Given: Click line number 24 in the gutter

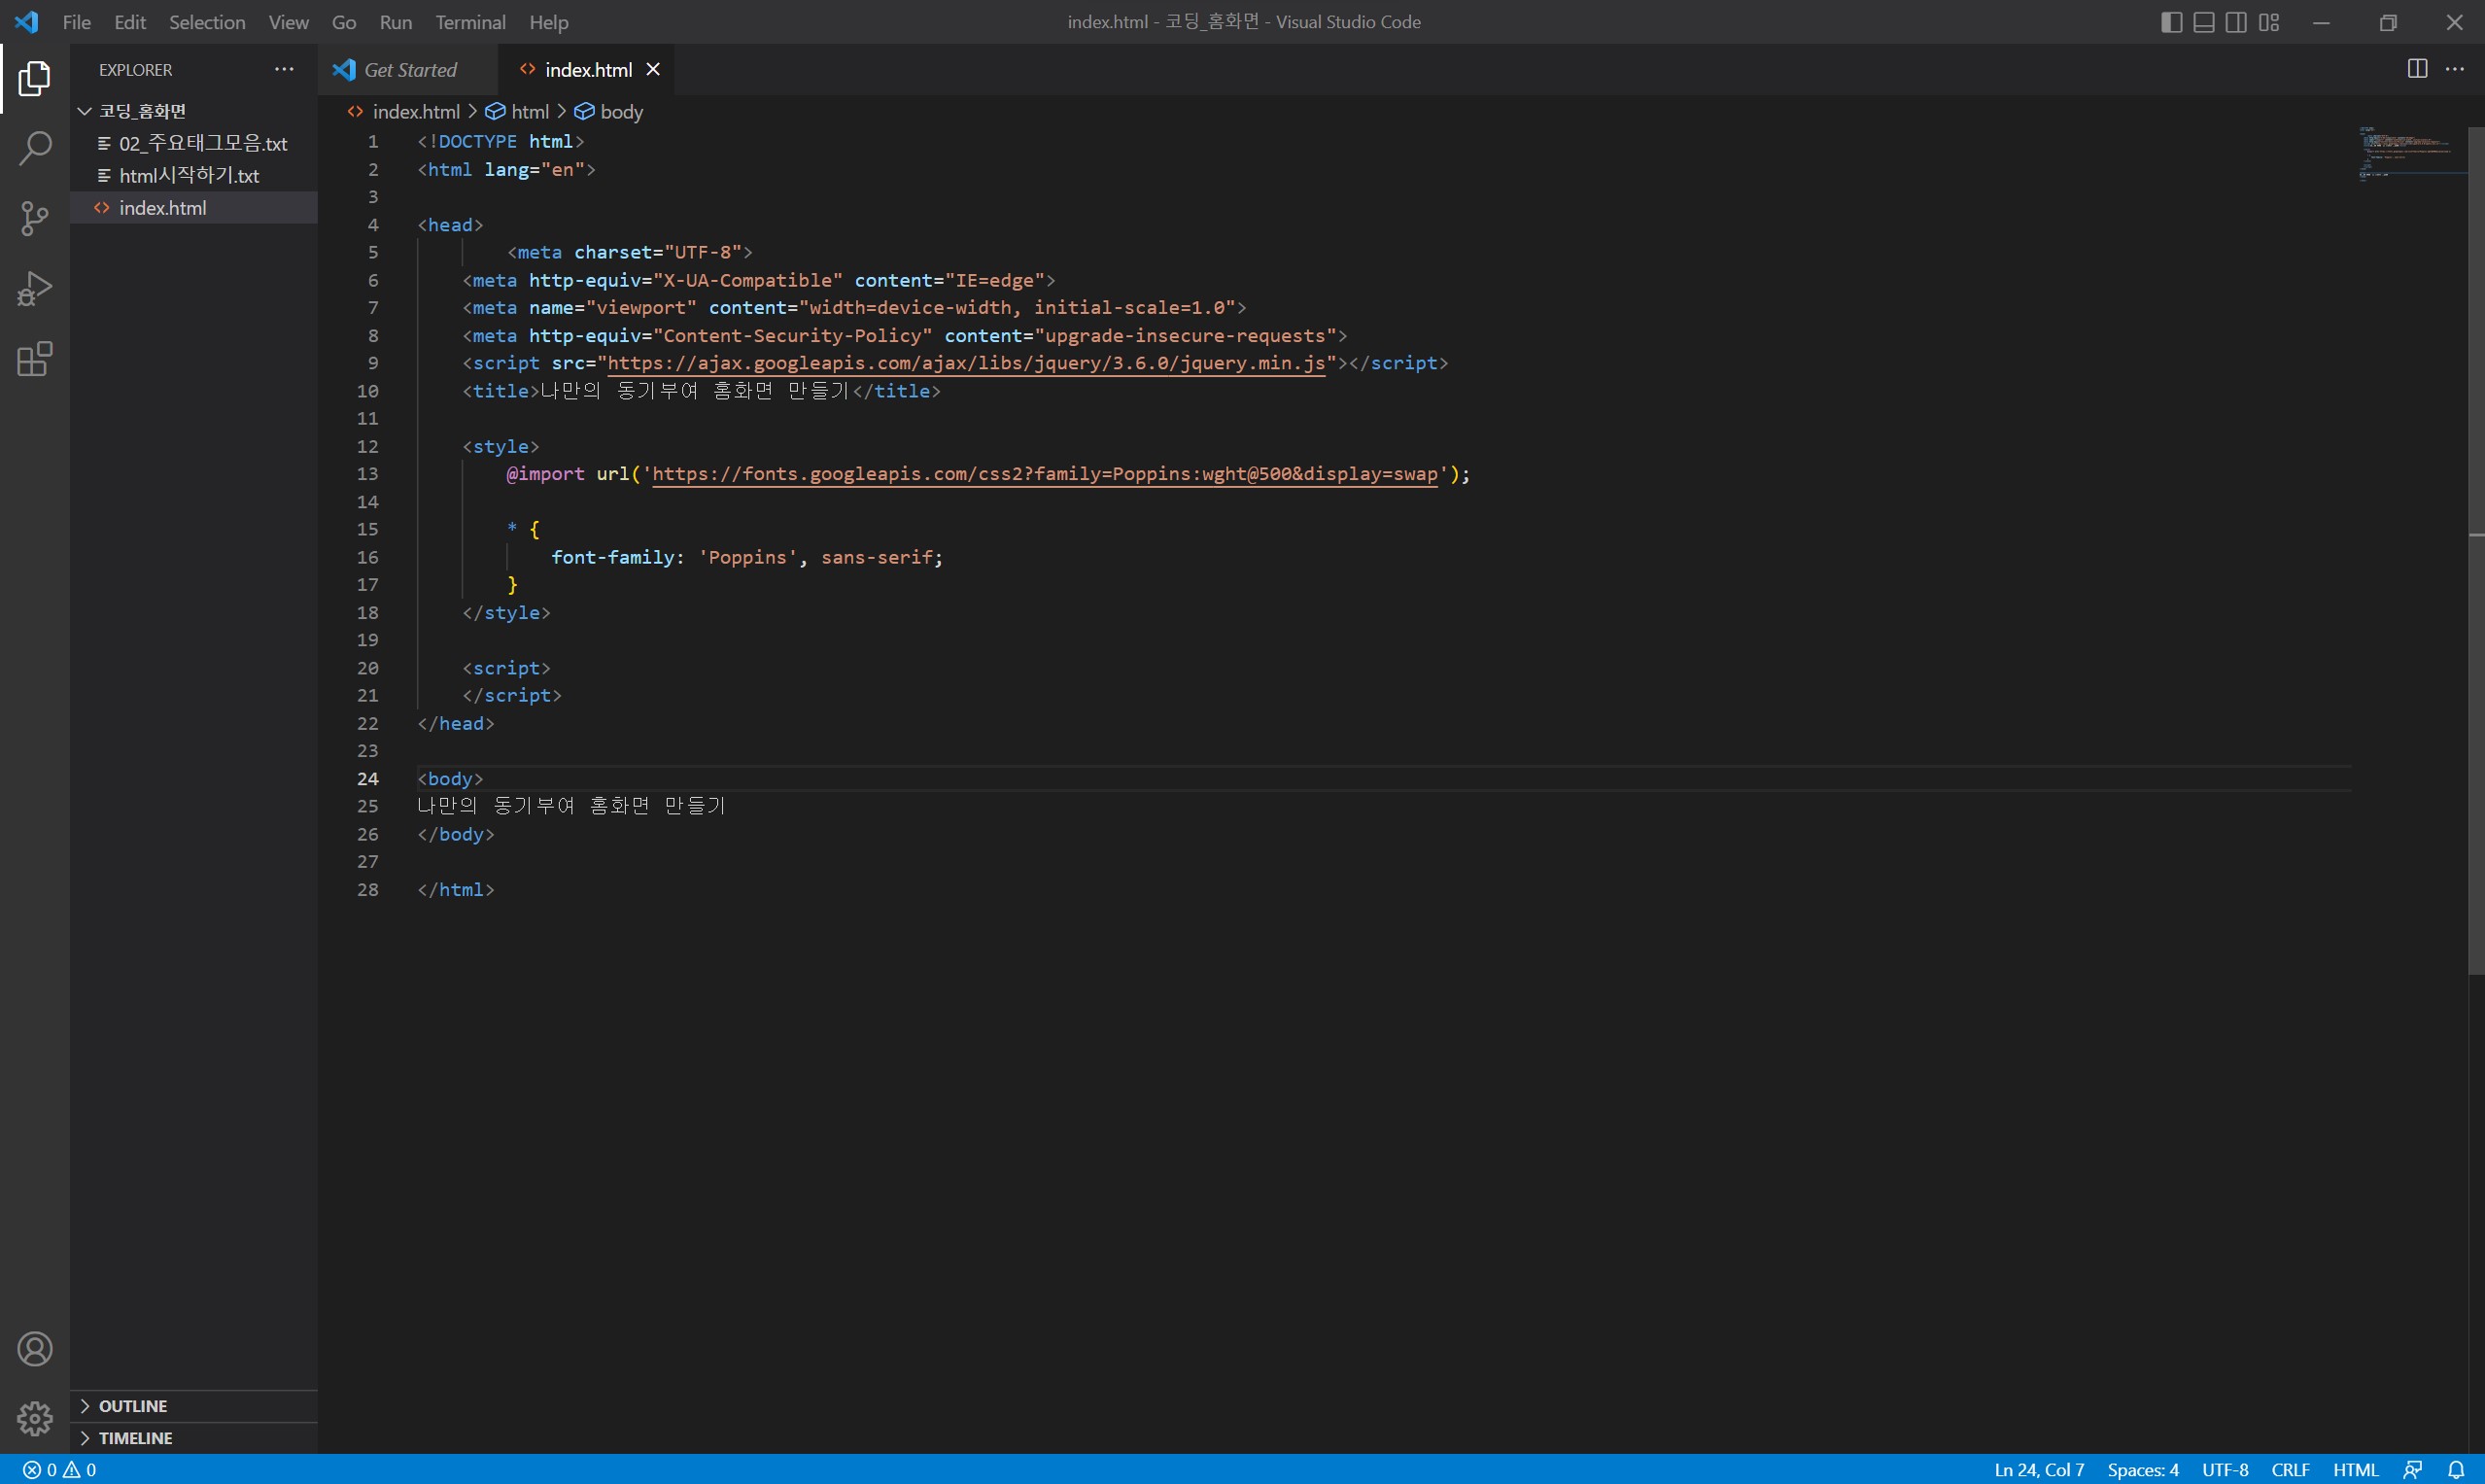Looking at the screenshot, I should point(367,779).
